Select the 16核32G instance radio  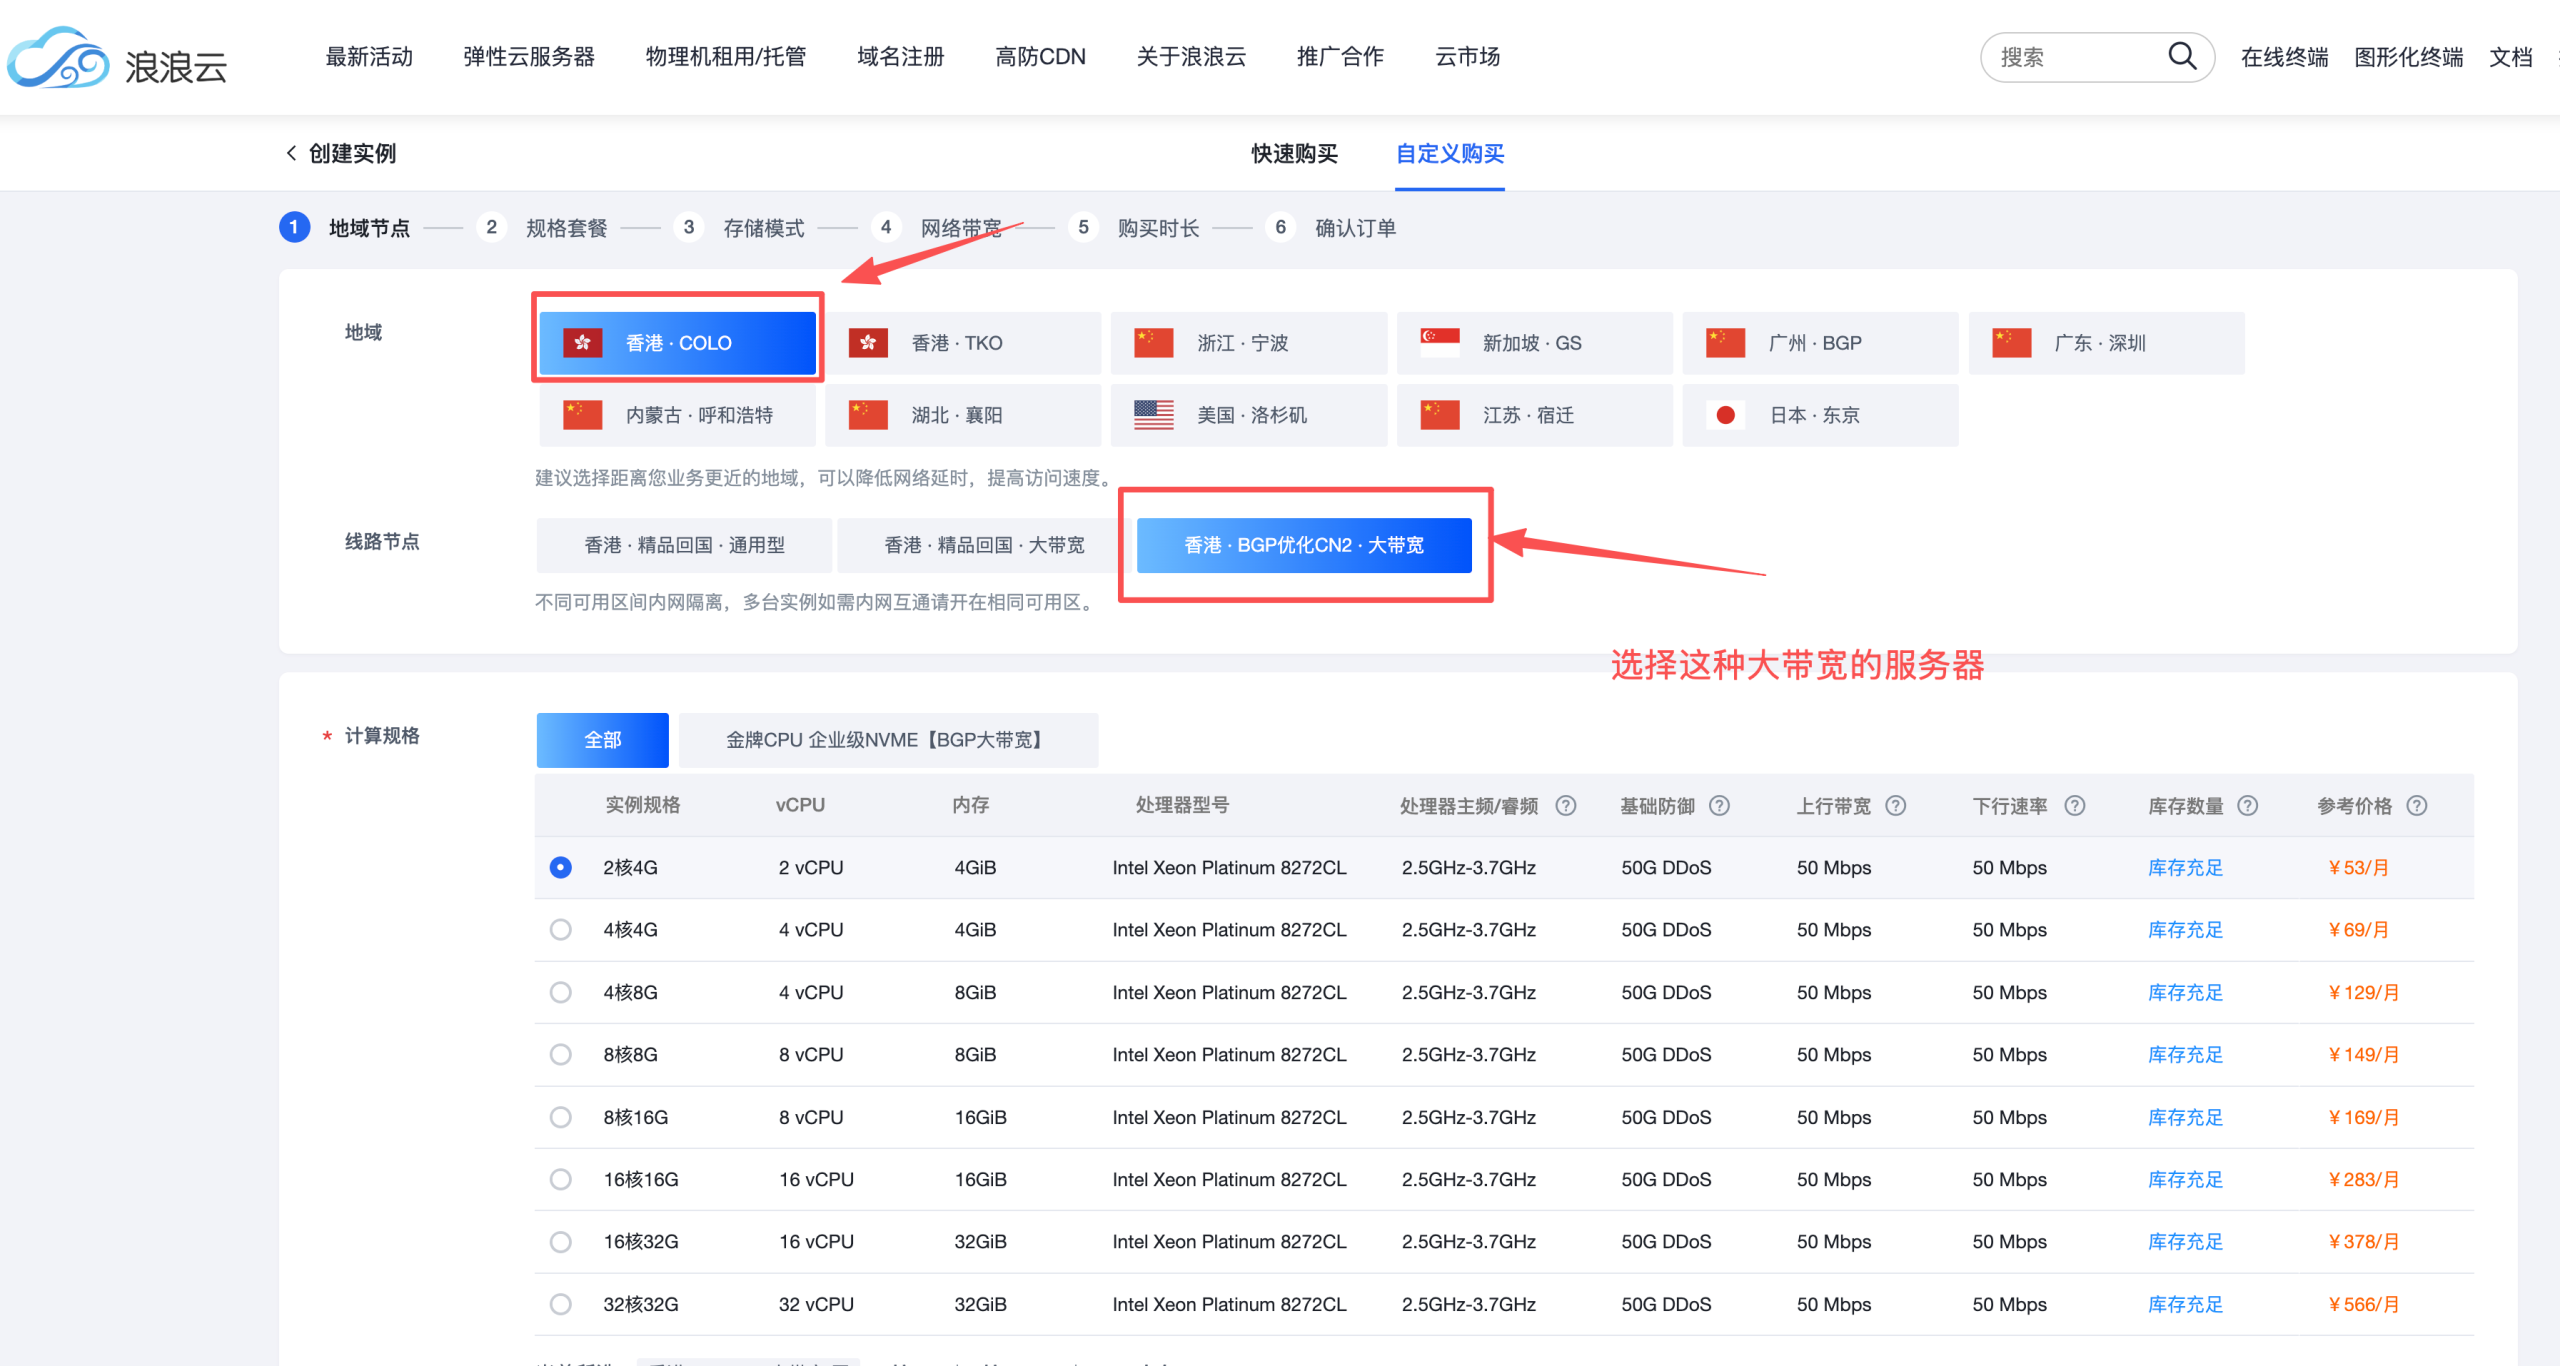pos(561,1241)
